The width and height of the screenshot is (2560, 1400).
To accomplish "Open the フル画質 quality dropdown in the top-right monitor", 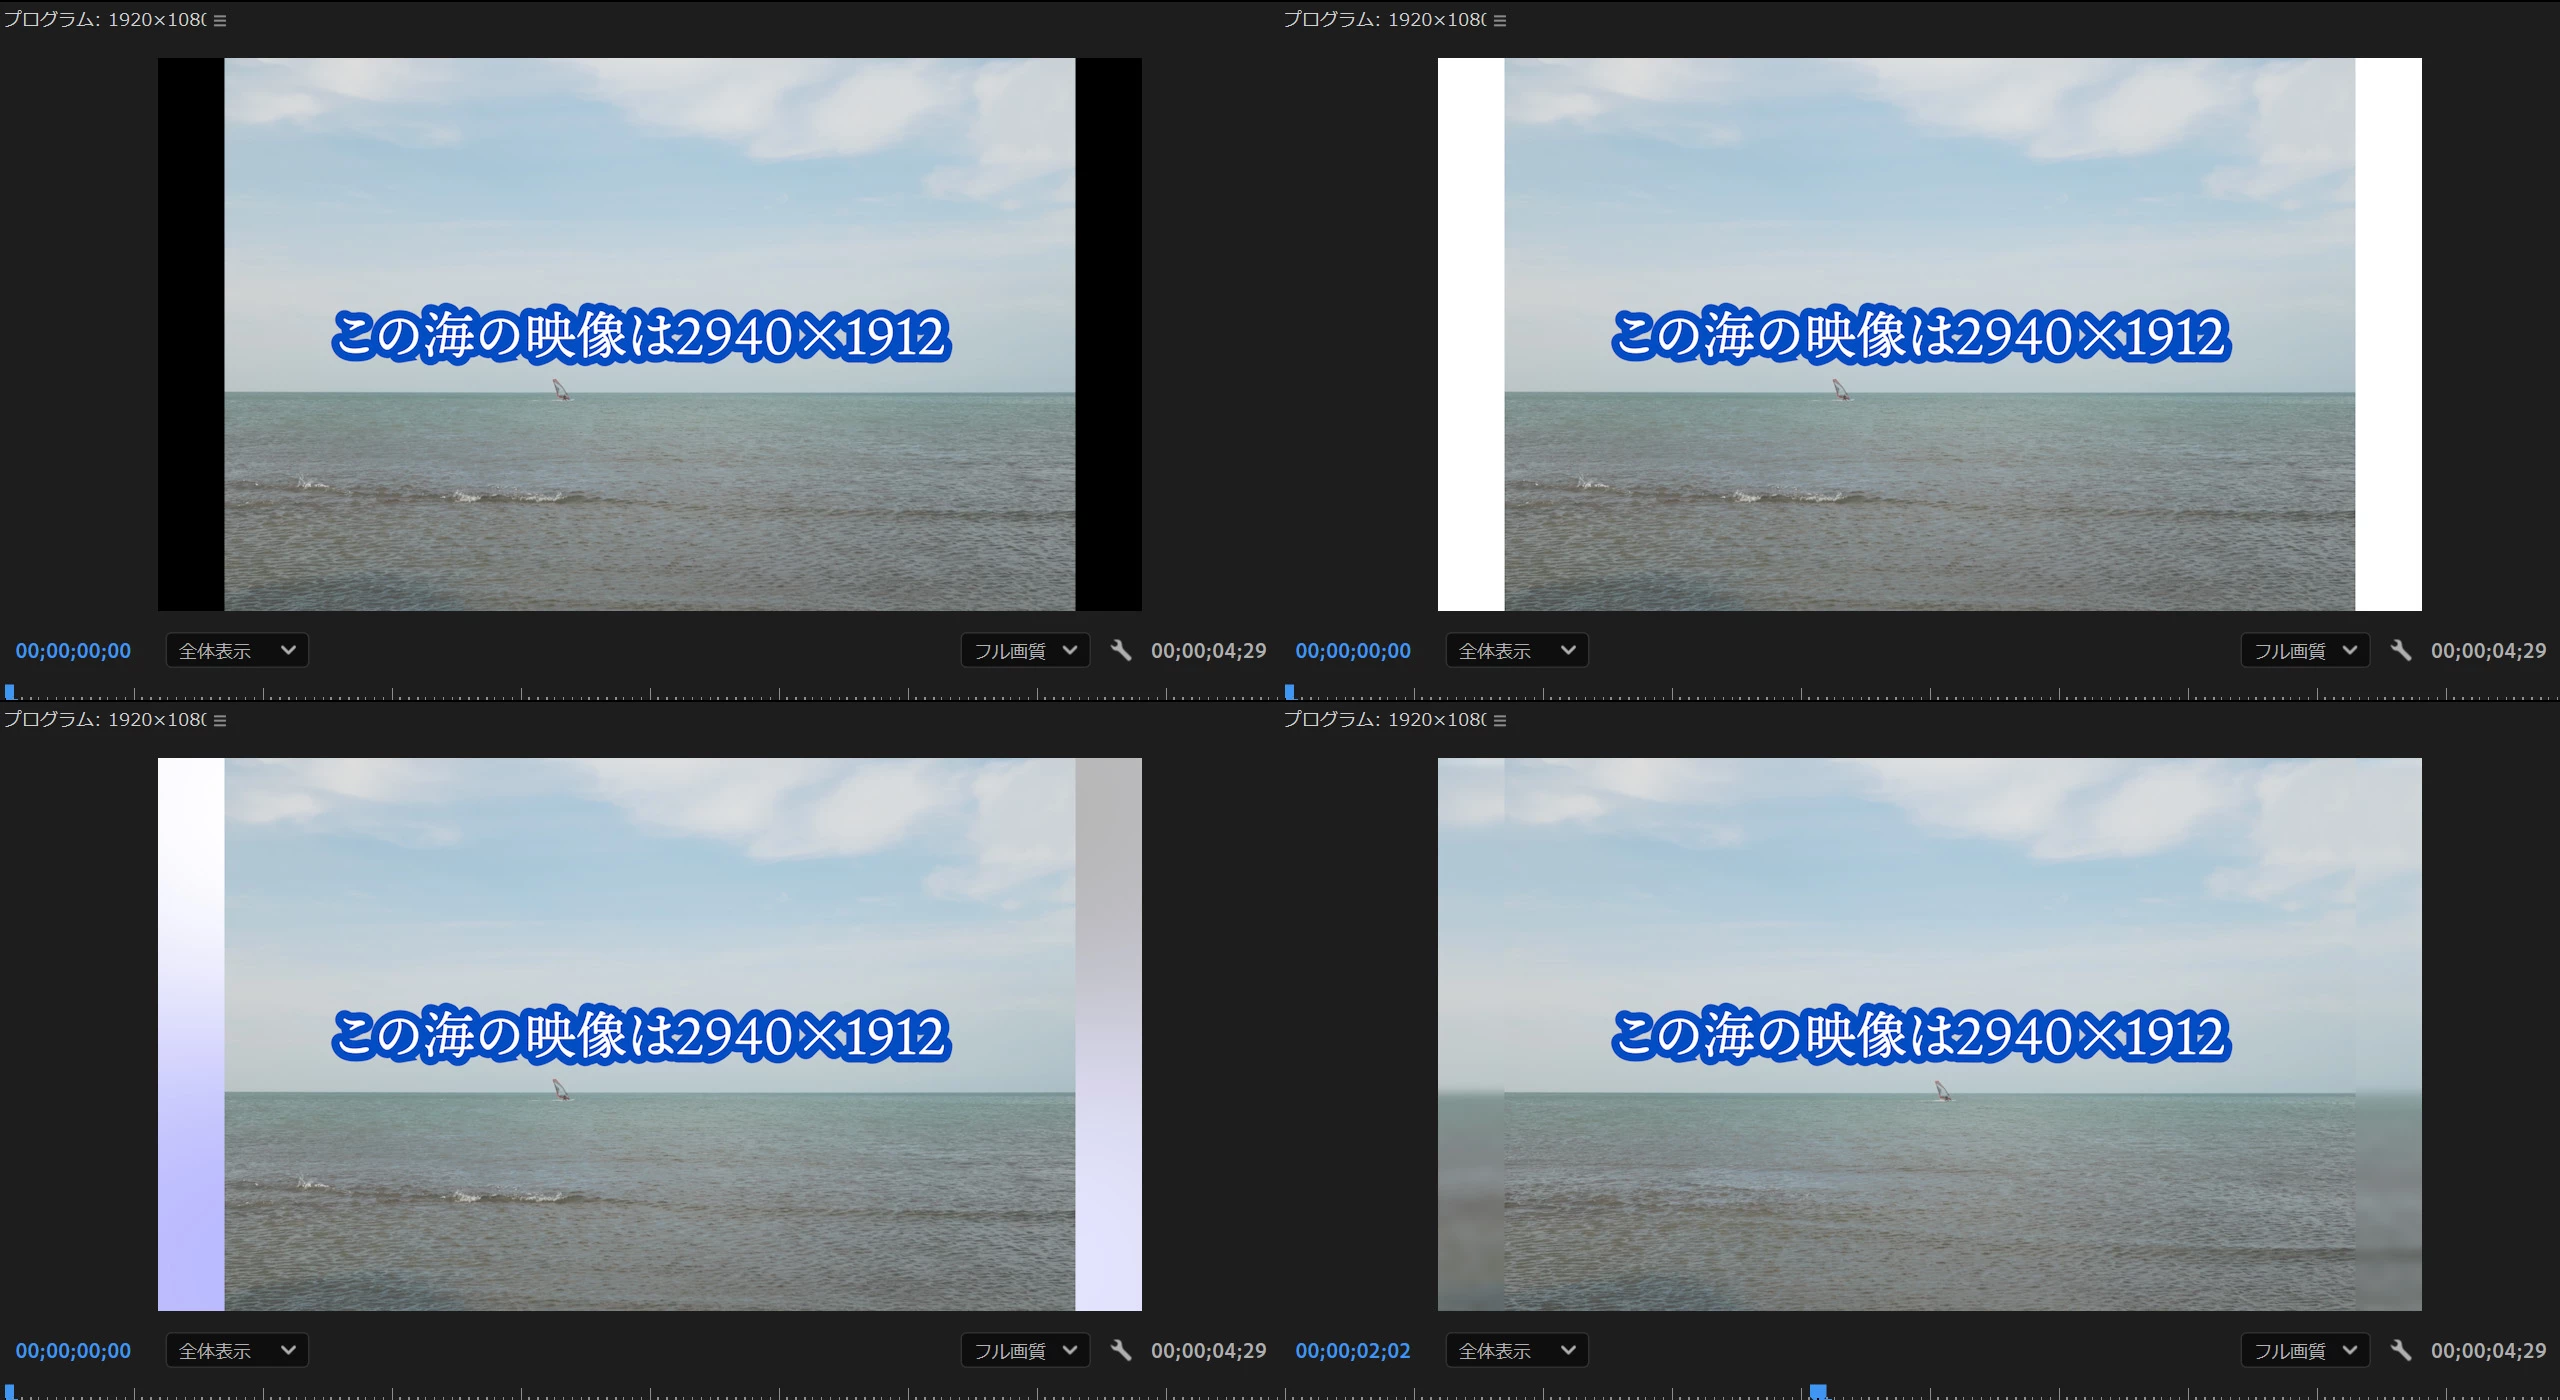I will coord(2305,651).
